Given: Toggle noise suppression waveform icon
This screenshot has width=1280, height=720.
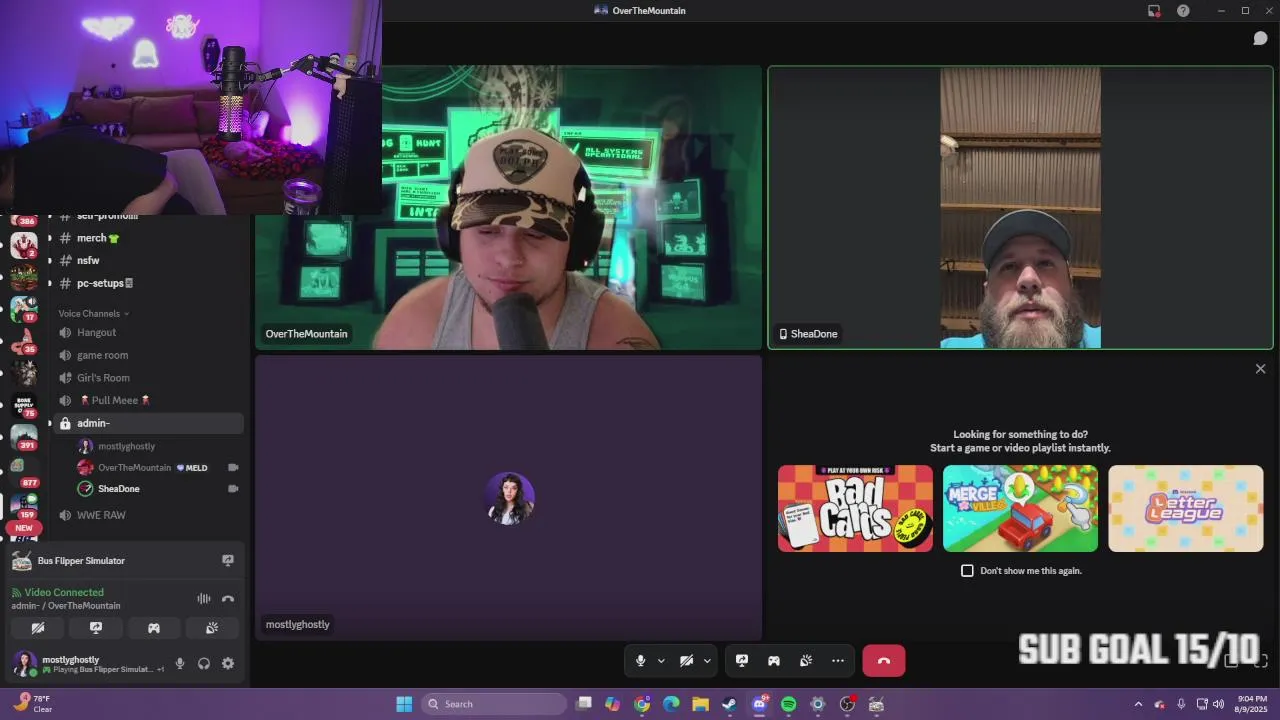Looking at the screenshot, I should pos(204,599).
